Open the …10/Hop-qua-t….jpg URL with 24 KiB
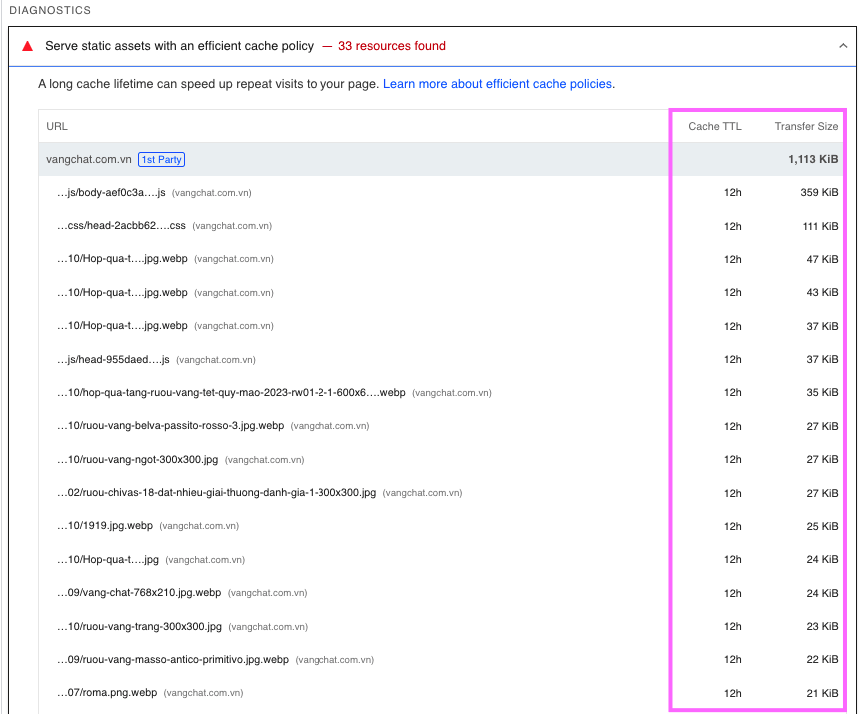This screenshot has width=863, height=714. tap(108, 560)
